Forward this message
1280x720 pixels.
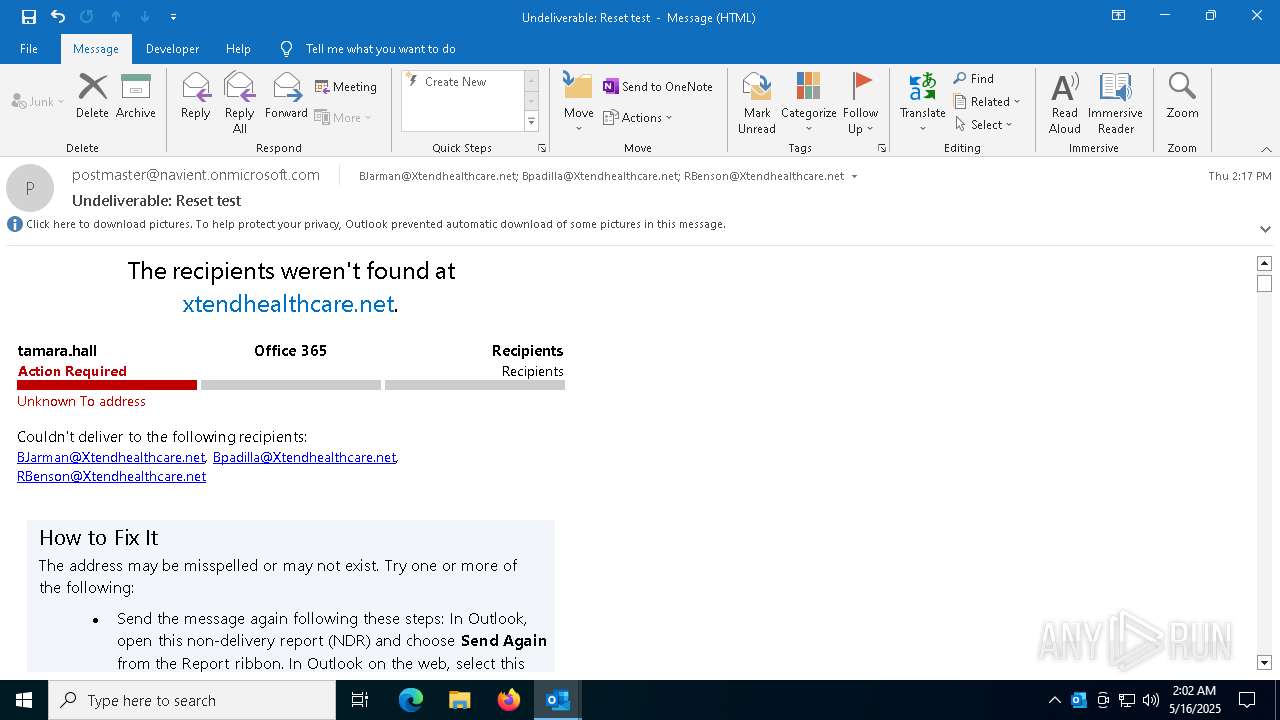(287, 96)
